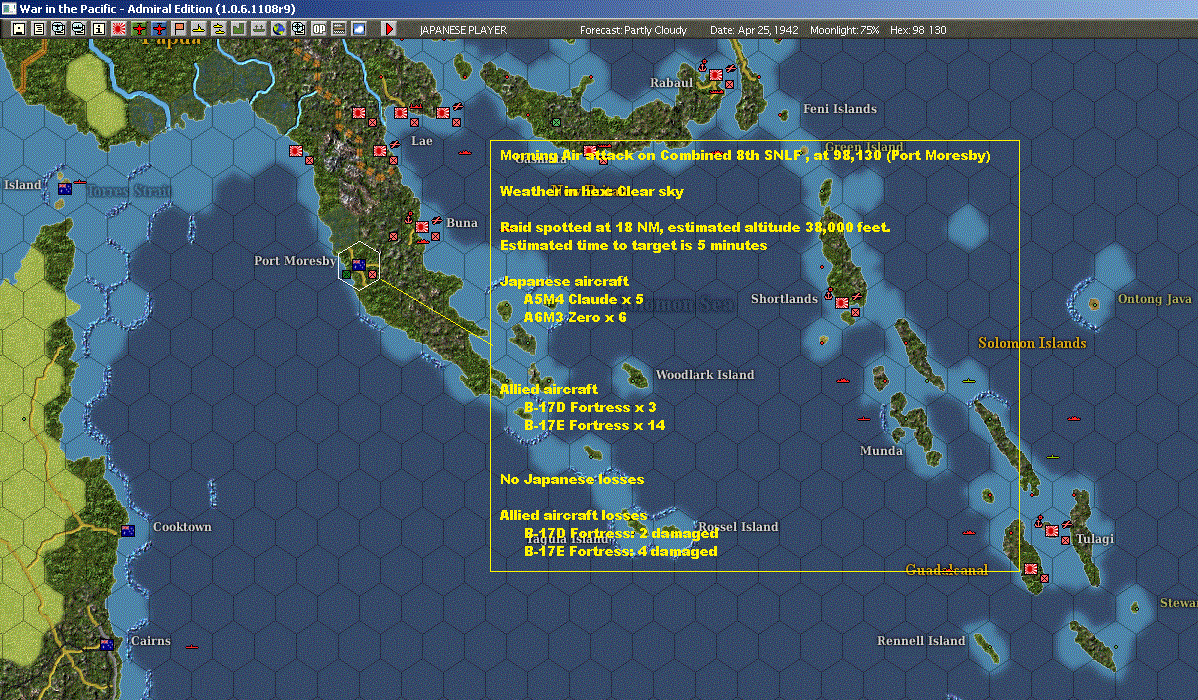Image resolution: width=1198 pixels, height=700 pixels.
Task: Select the Australian flag at Cairns
Action: click(107, 644)
